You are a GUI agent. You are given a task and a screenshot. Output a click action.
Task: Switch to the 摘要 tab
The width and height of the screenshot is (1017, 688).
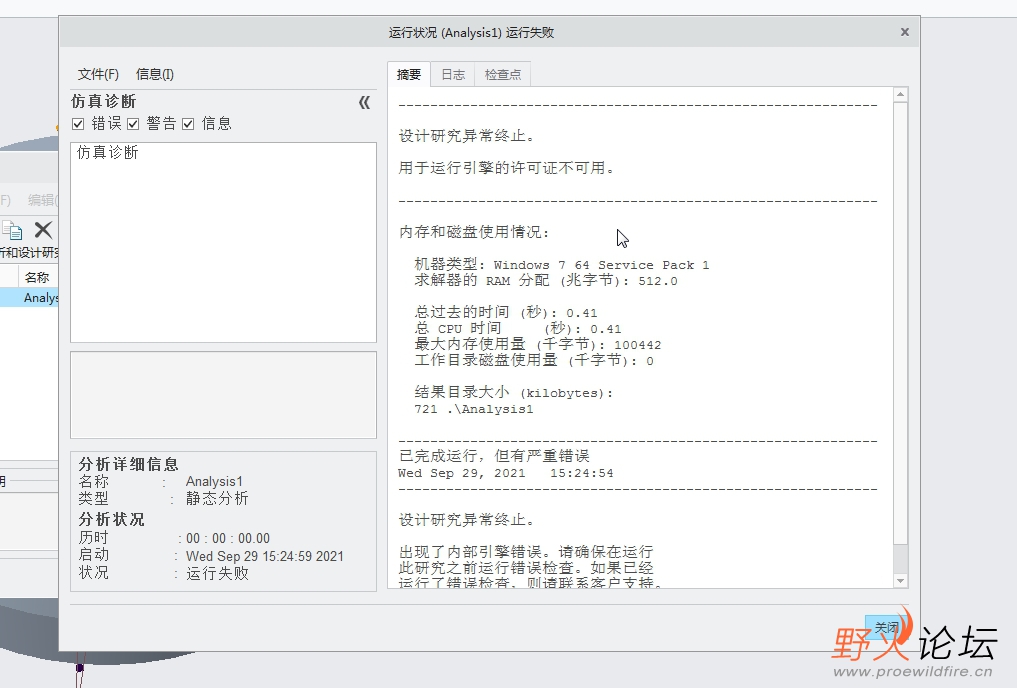click(409, 75)
